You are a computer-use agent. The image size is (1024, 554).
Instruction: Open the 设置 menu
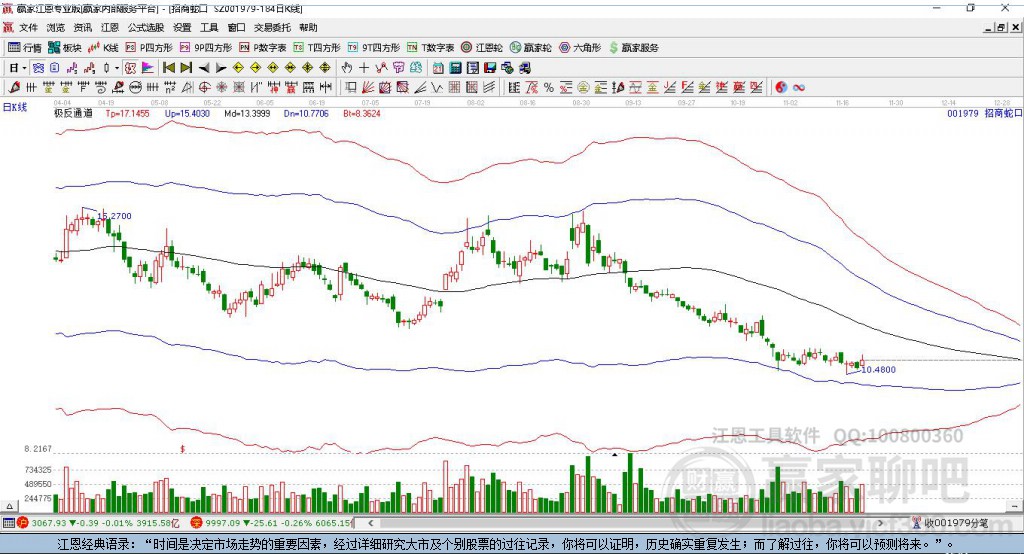(x=182, y=27)
